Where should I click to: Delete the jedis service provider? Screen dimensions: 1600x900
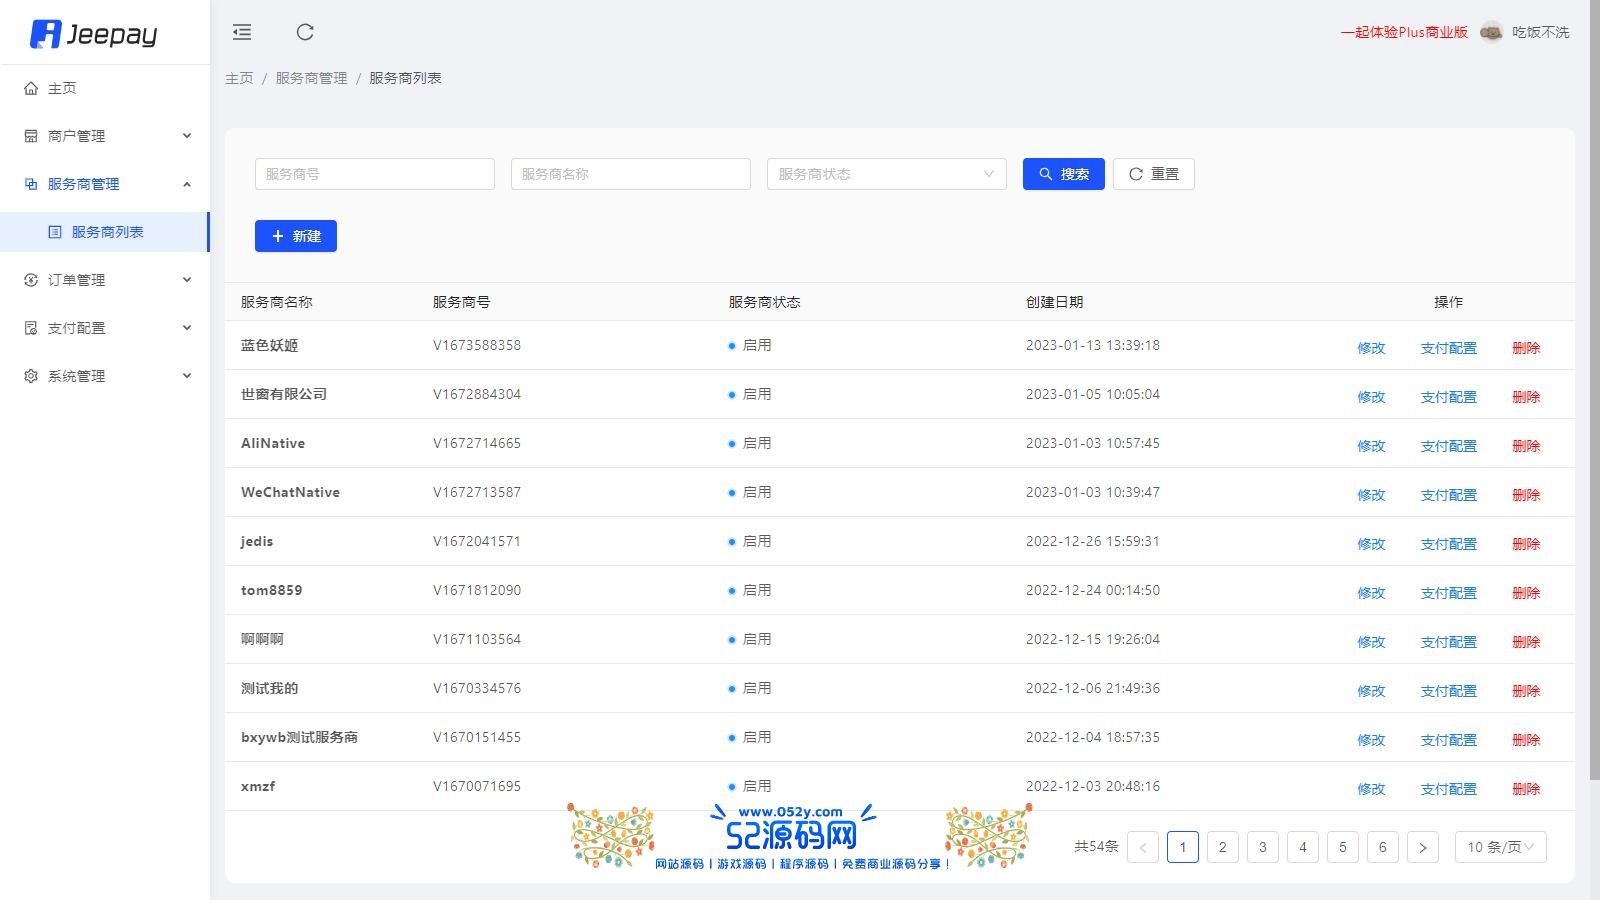1525,544
